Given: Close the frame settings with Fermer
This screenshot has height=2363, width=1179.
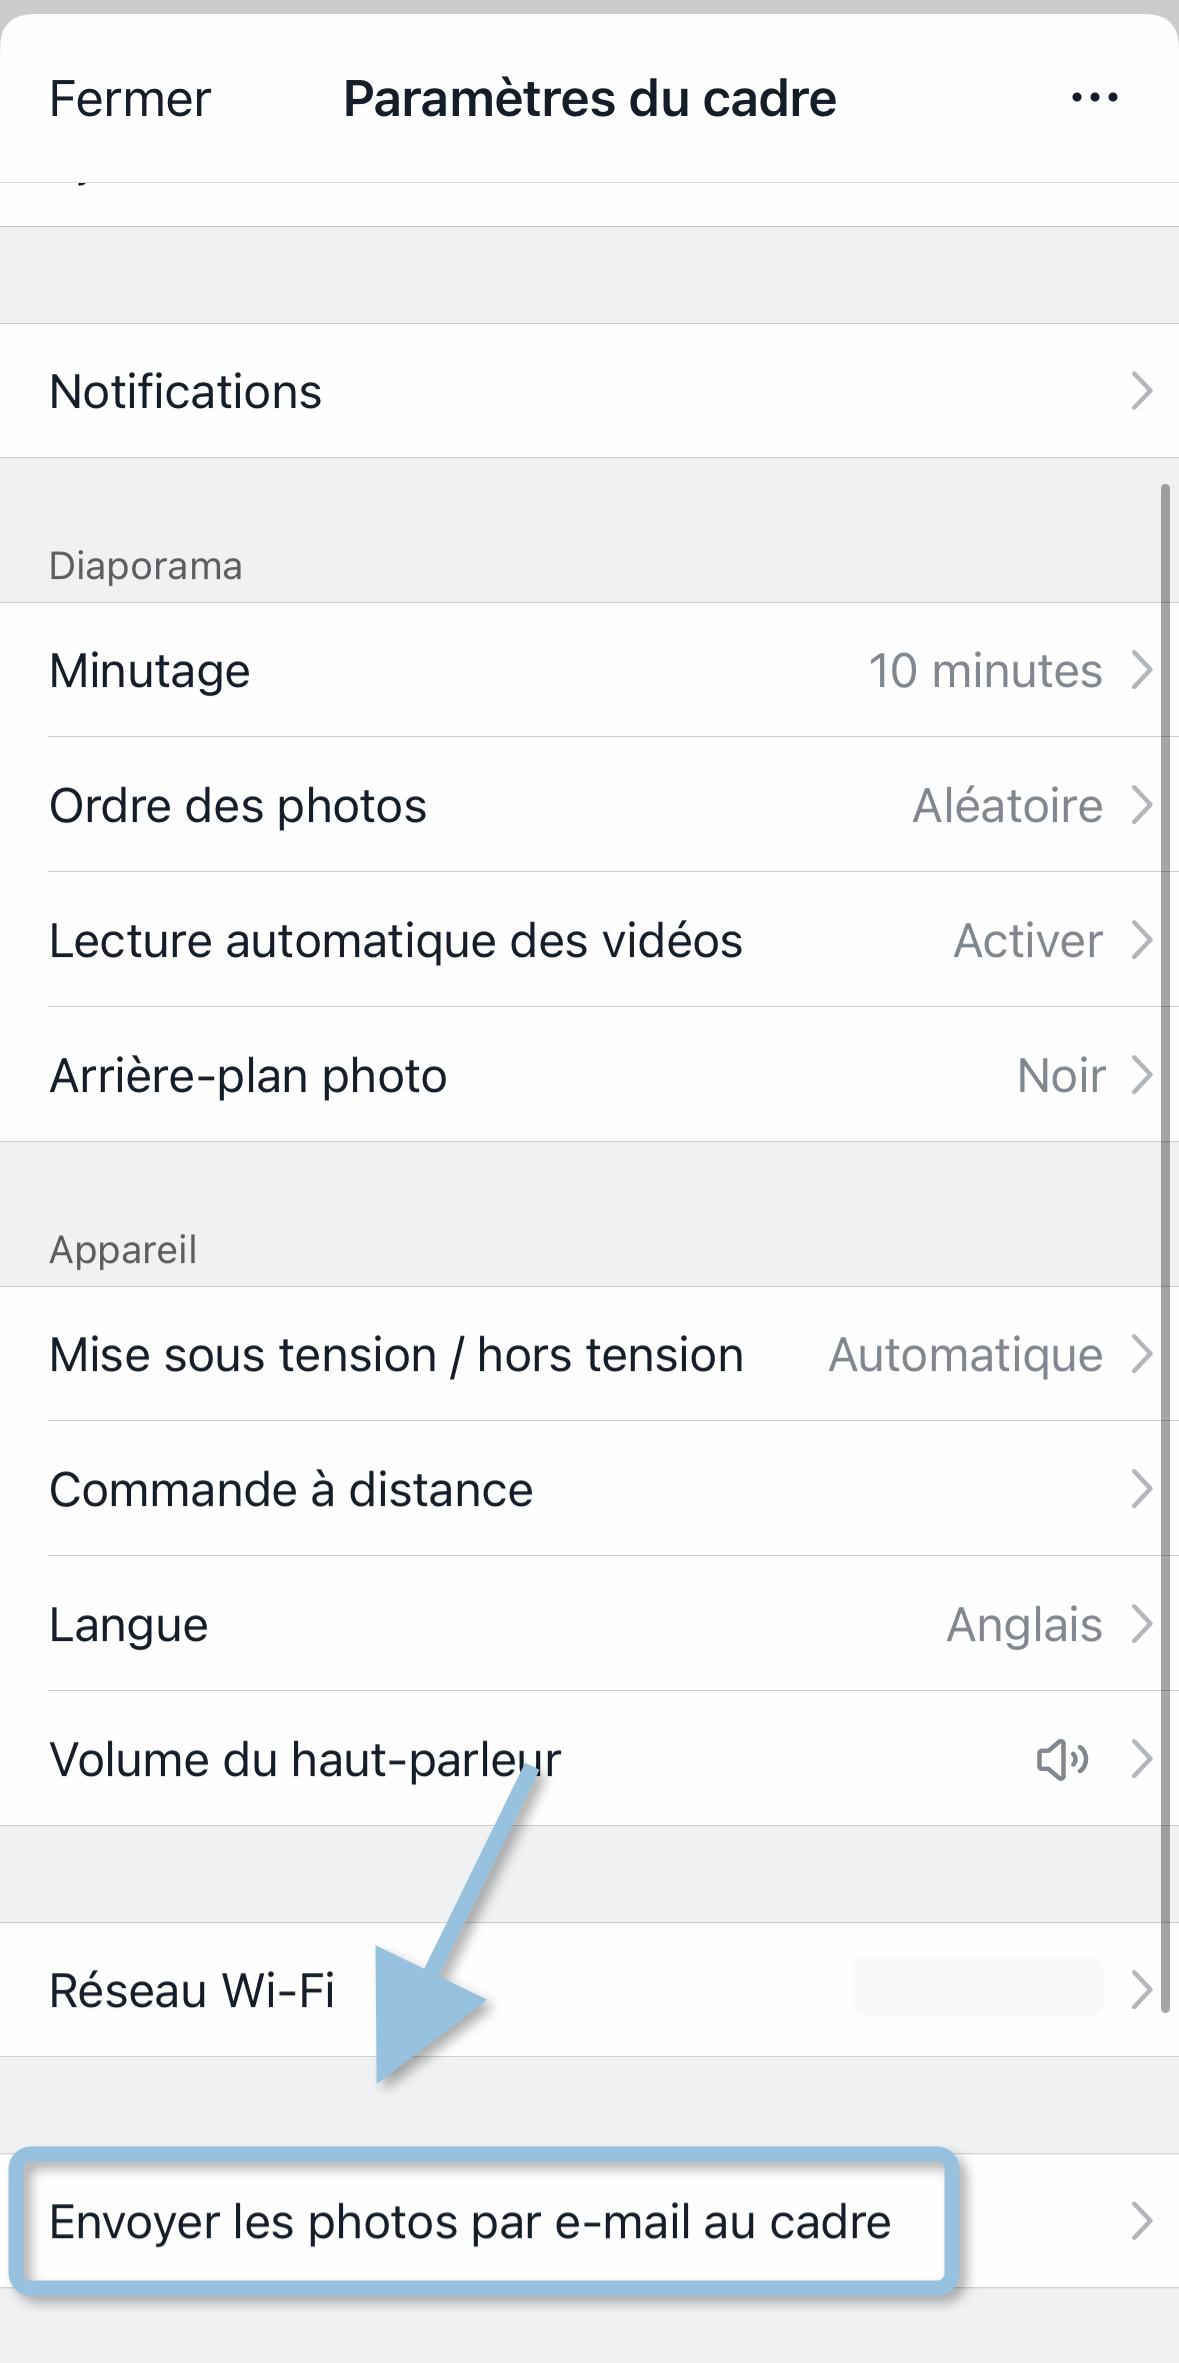Looking at the screenshot, I should [130, 99].
